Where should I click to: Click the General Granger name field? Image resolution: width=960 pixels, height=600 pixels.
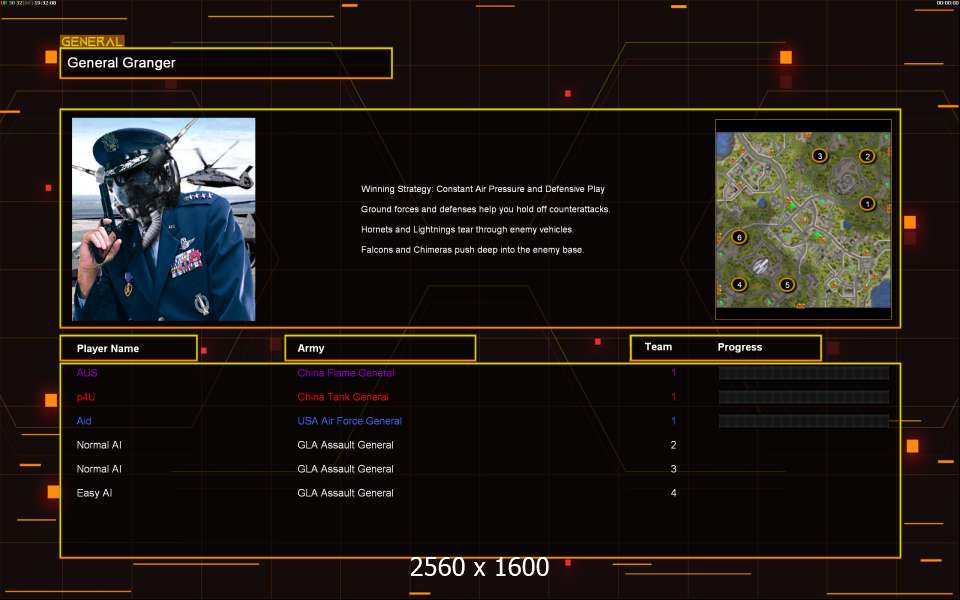(x=226, y=63)
